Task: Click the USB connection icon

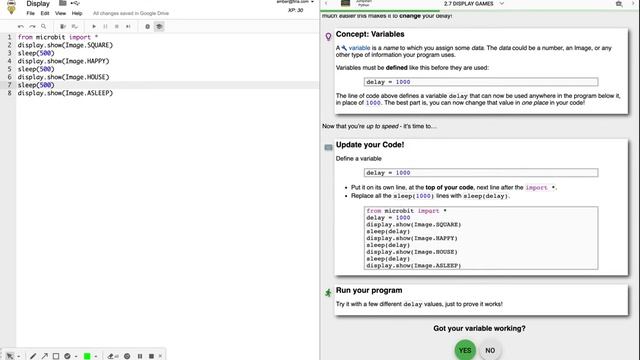Action: click(75, 3)
